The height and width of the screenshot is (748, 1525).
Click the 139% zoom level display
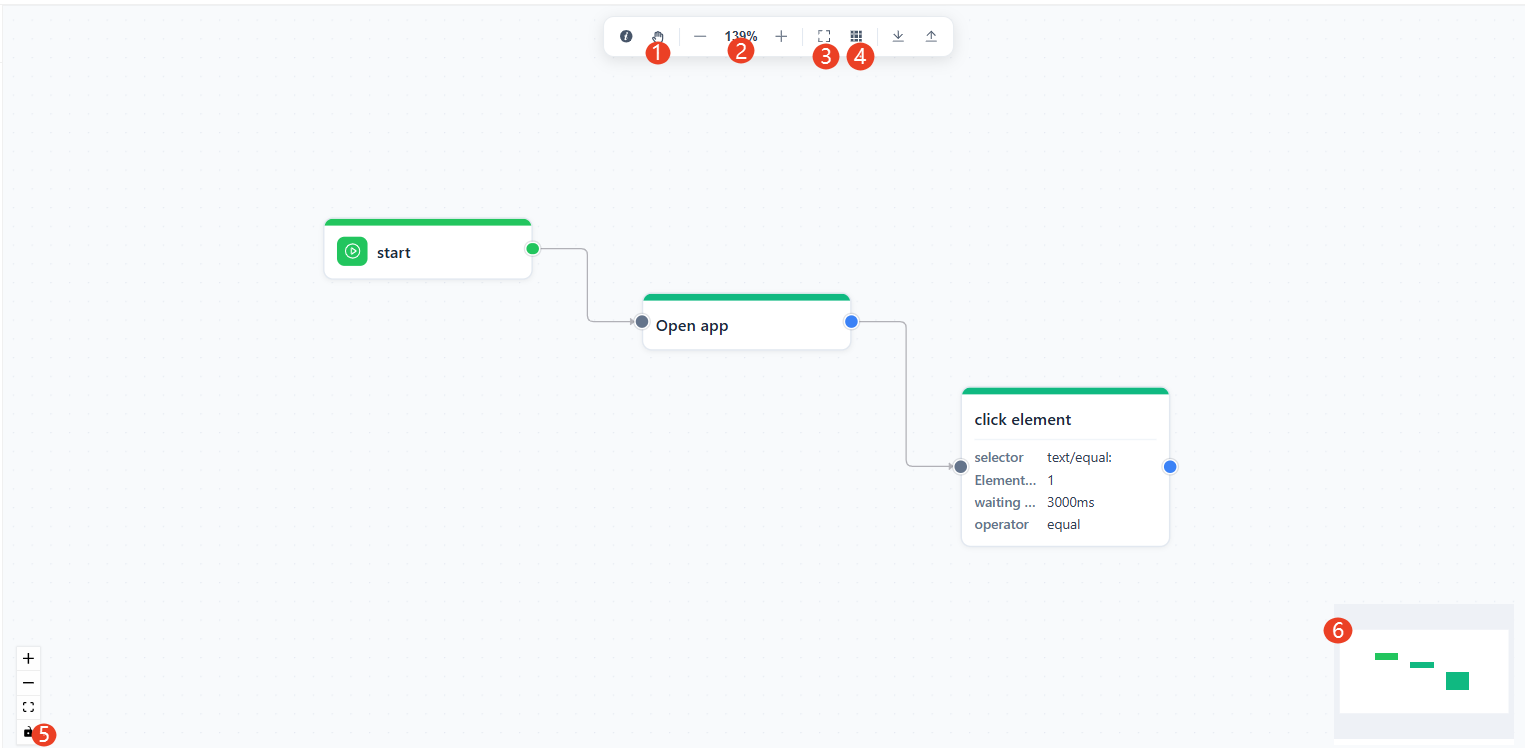pos(741,36)
